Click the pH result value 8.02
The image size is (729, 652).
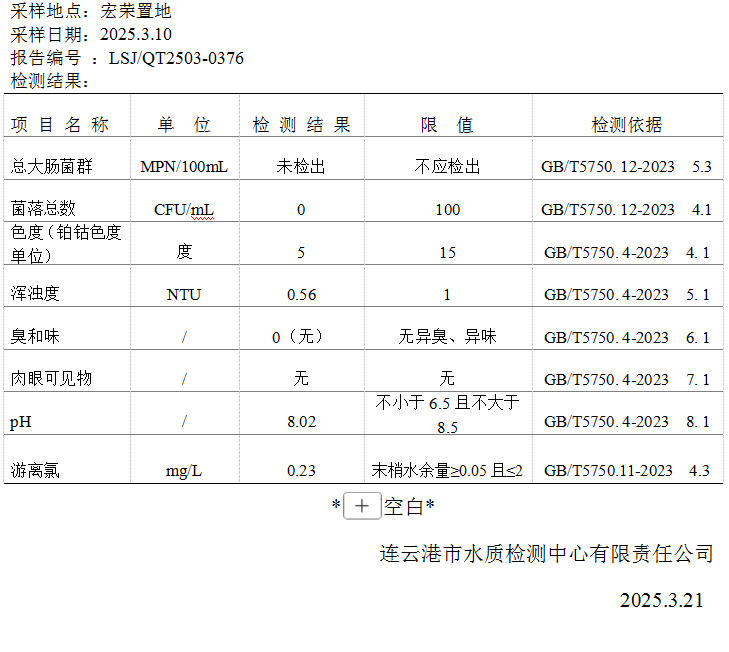click(301, 422)
